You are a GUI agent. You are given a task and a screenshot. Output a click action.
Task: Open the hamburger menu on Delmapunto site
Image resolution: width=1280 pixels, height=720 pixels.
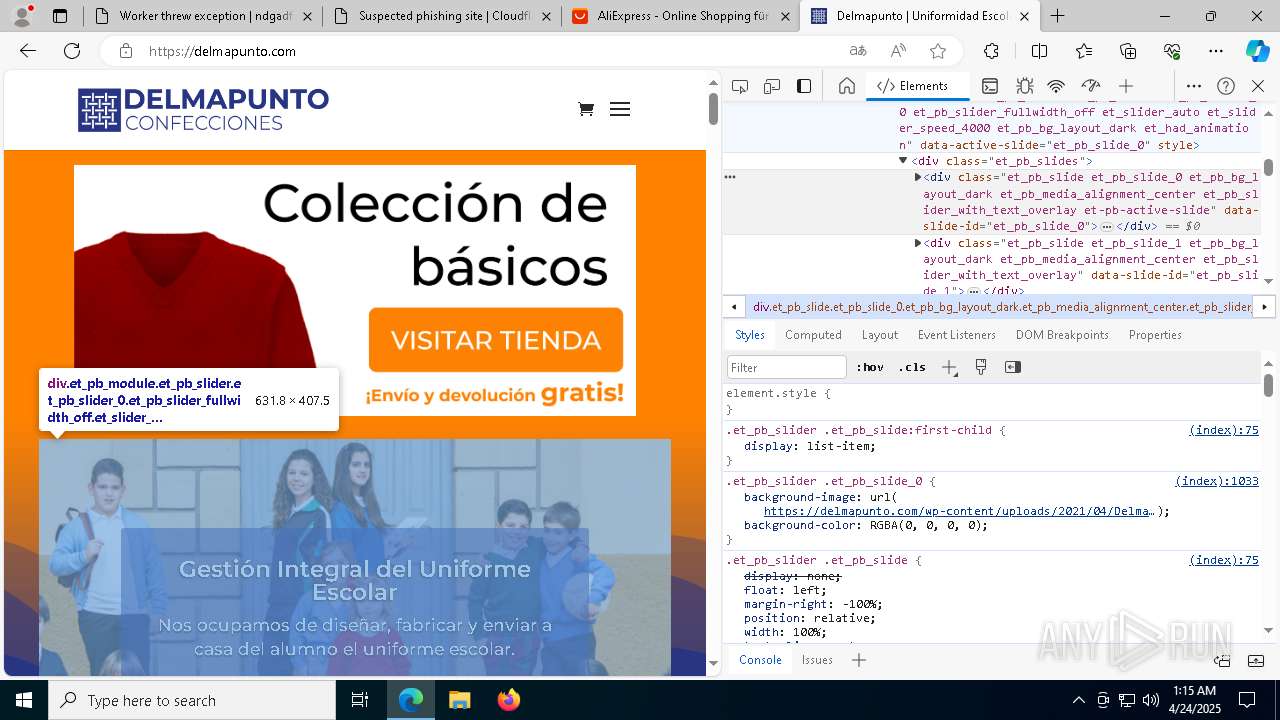pyautogui.click(x=620, y=109)
